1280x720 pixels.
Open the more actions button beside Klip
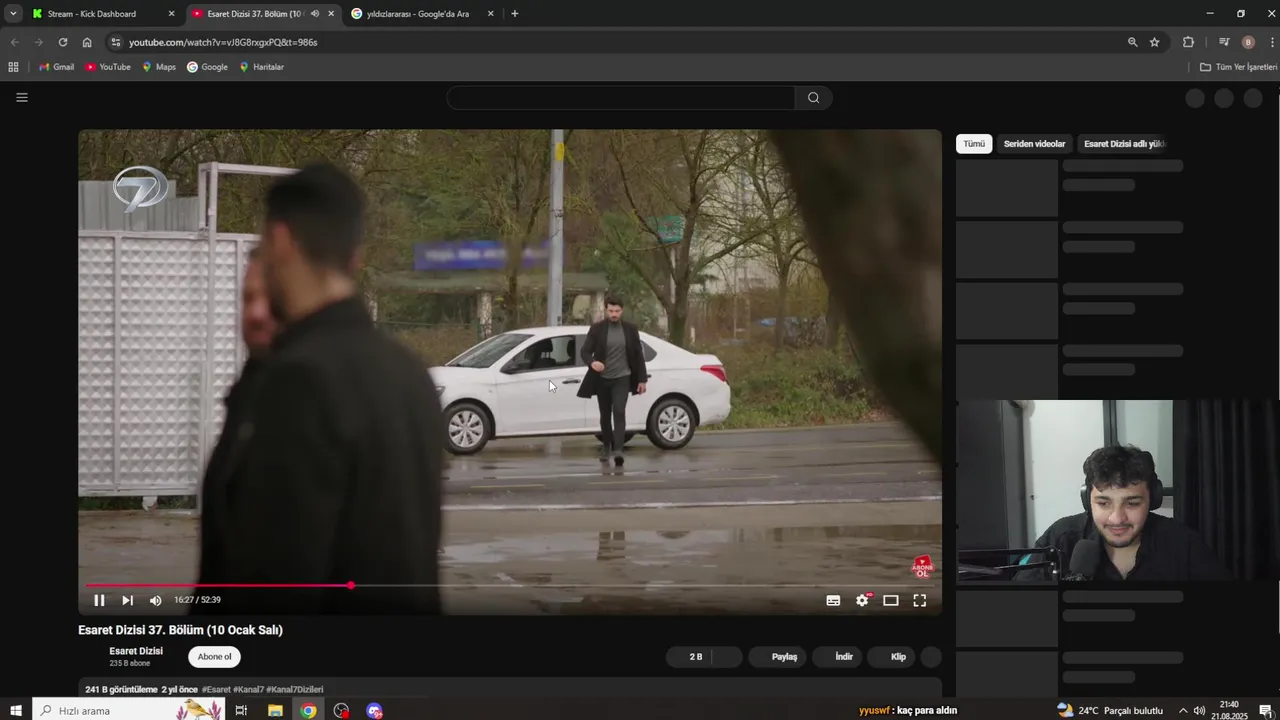[931, 657]
